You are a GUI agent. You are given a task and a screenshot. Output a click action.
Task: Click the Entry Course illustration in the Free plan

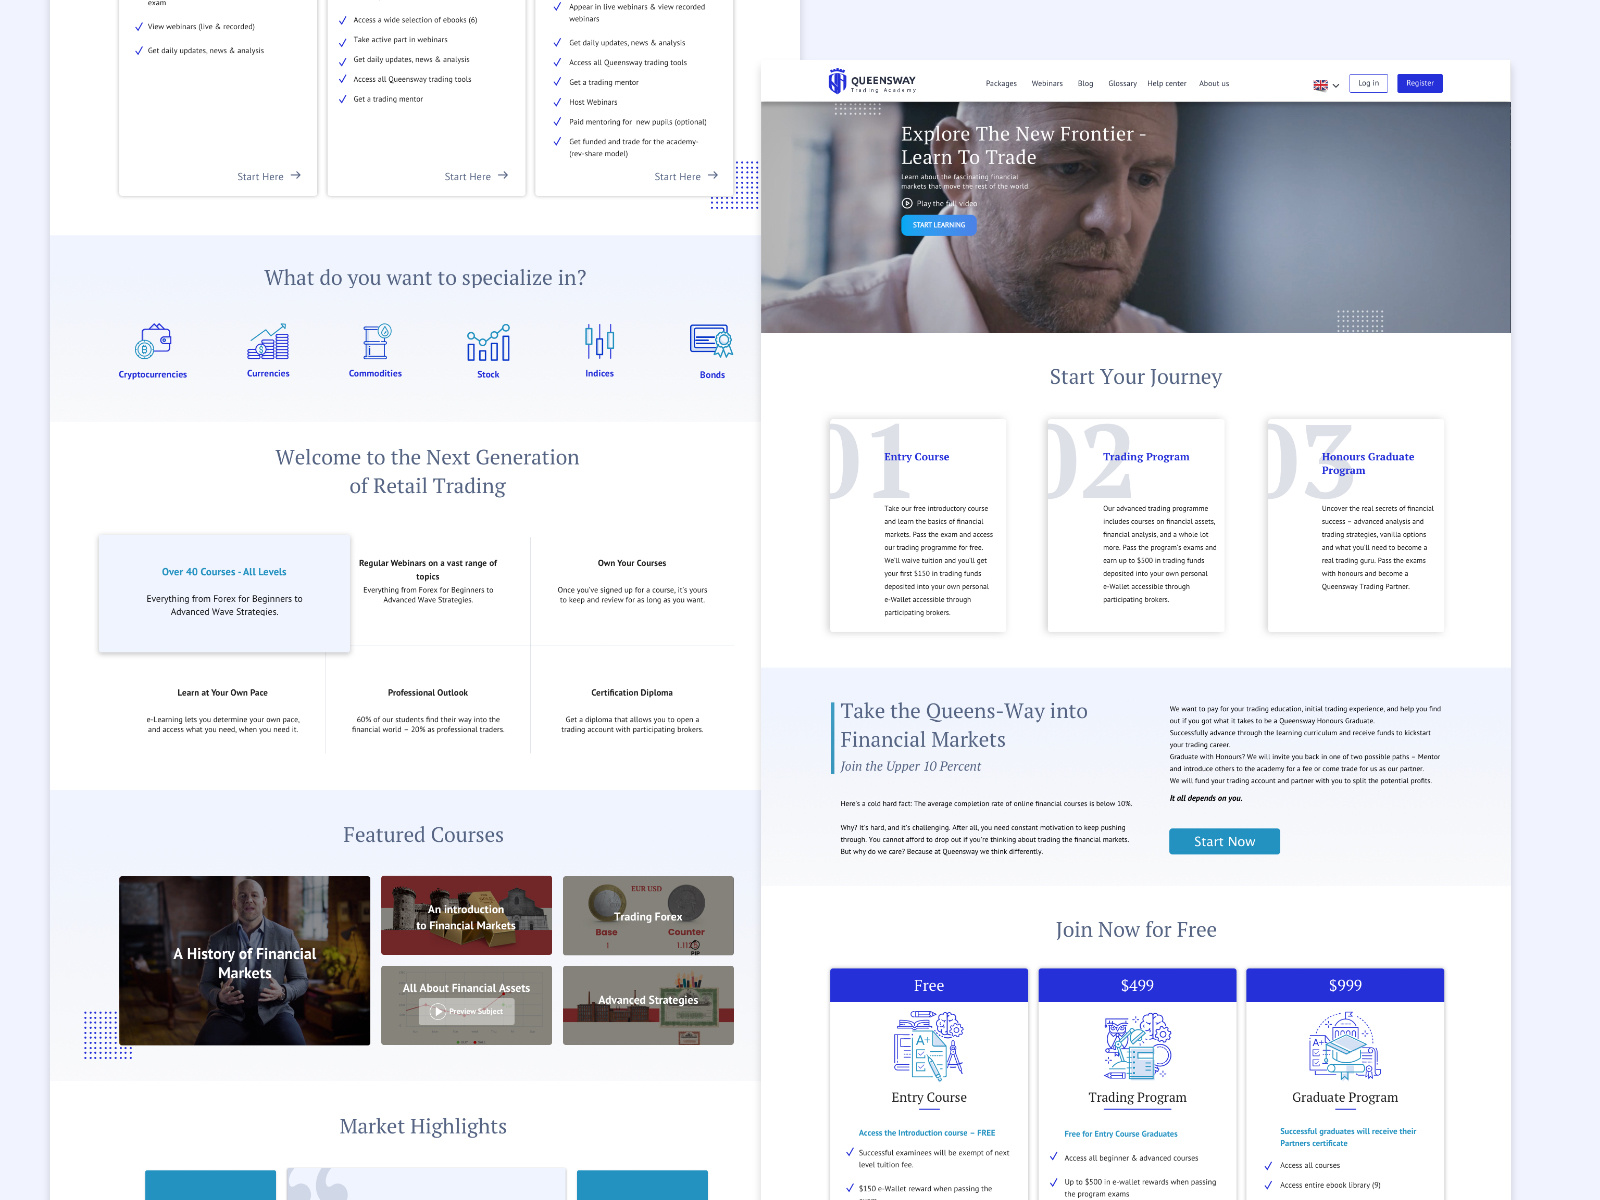click(929, 1046)
